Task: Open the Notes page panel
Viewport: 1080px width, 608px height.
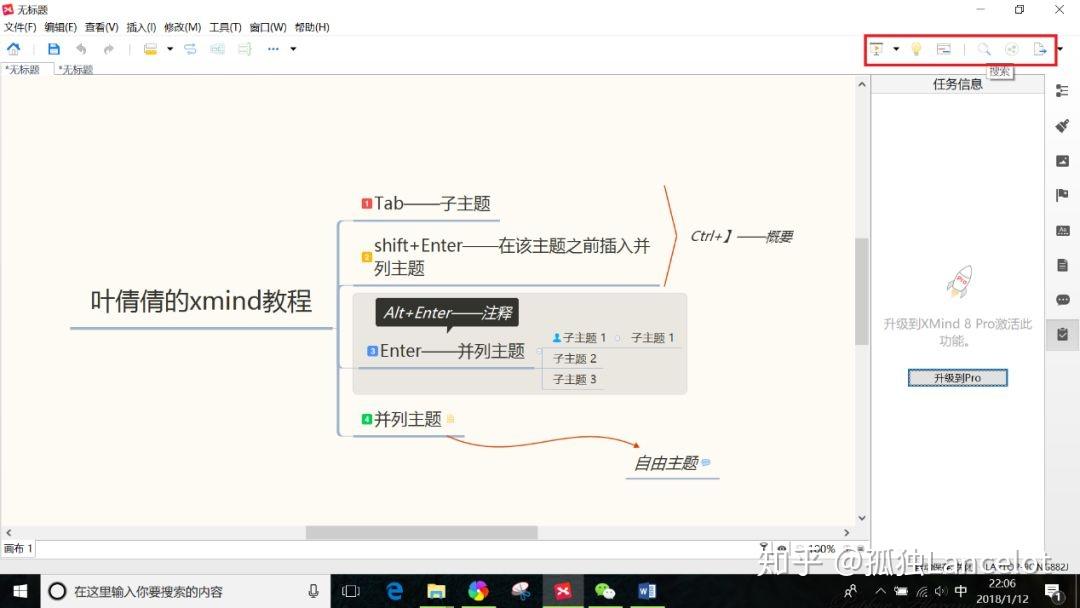Action: [x=1062, y=265]
